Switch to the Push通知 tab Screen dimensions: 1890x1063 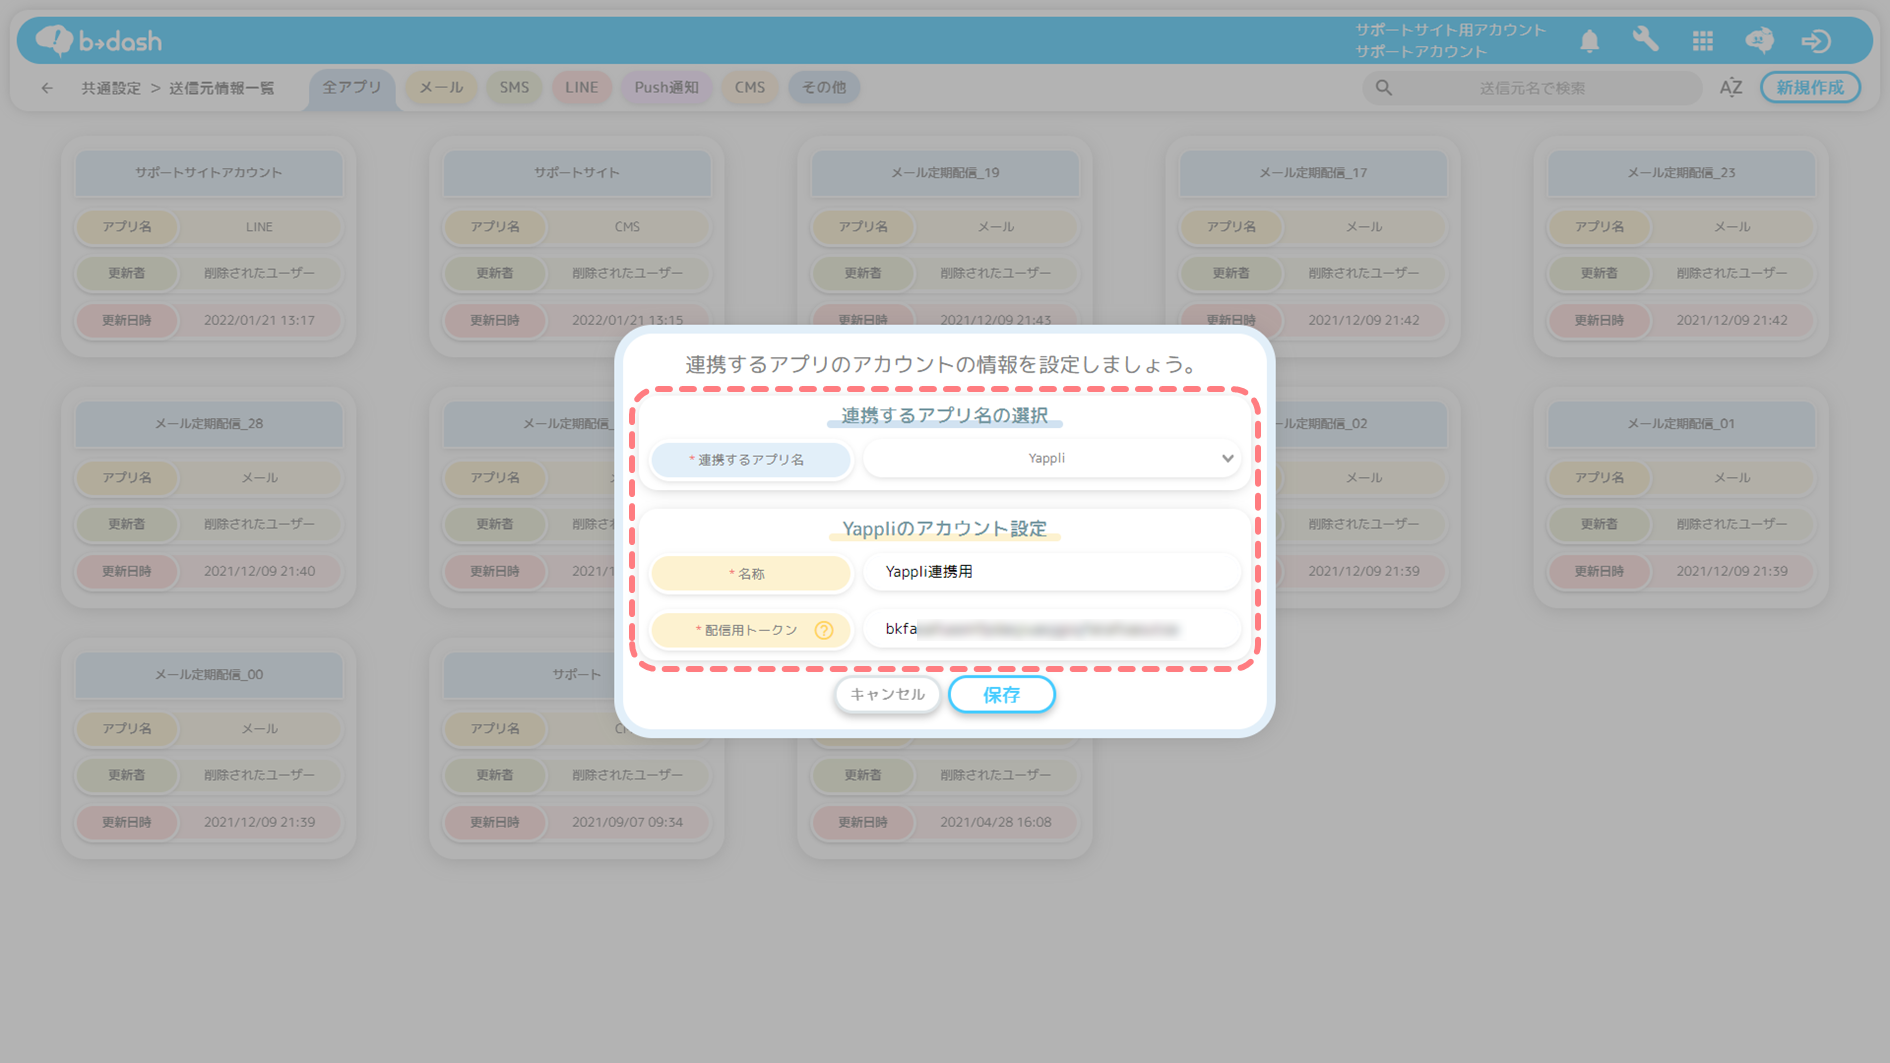pos(666,87)
